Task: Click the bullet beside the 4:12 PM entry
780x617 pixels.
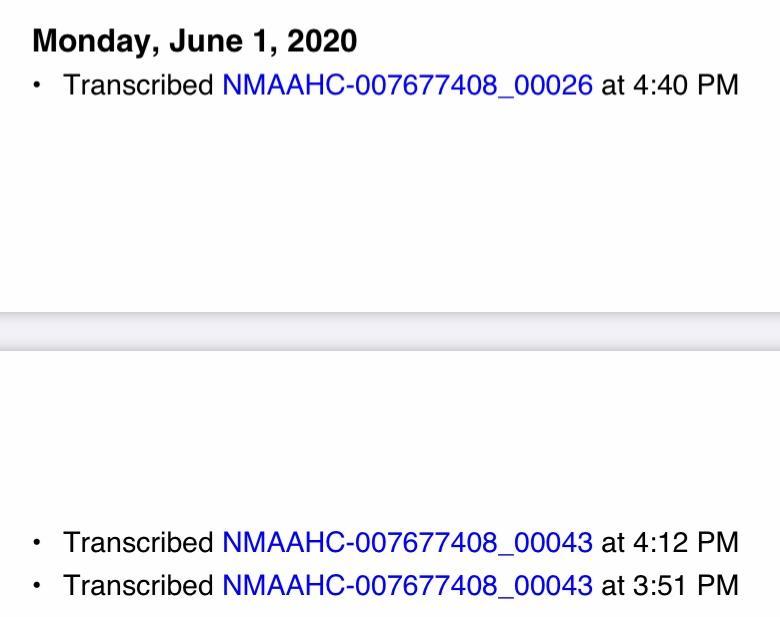Action: point(38,543)
